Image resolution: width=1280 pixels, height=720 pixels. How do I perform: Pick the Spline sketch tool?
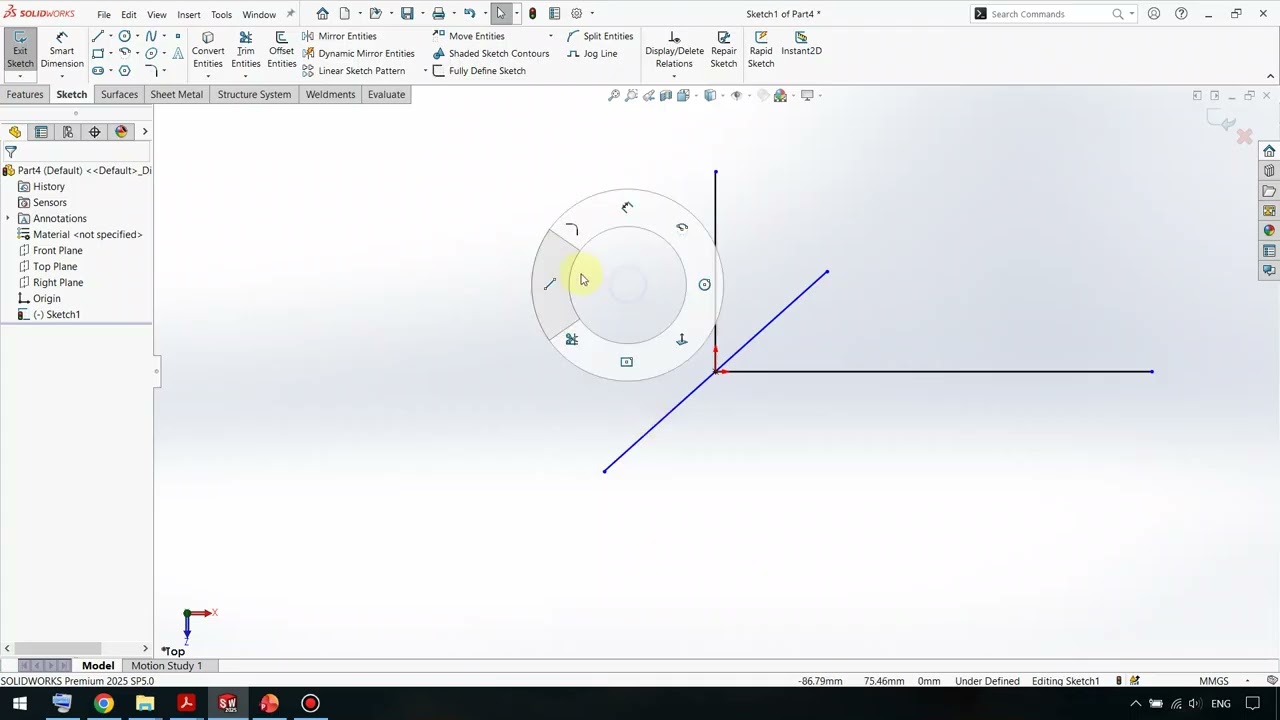pyautogui.click(x=151, y=36)
